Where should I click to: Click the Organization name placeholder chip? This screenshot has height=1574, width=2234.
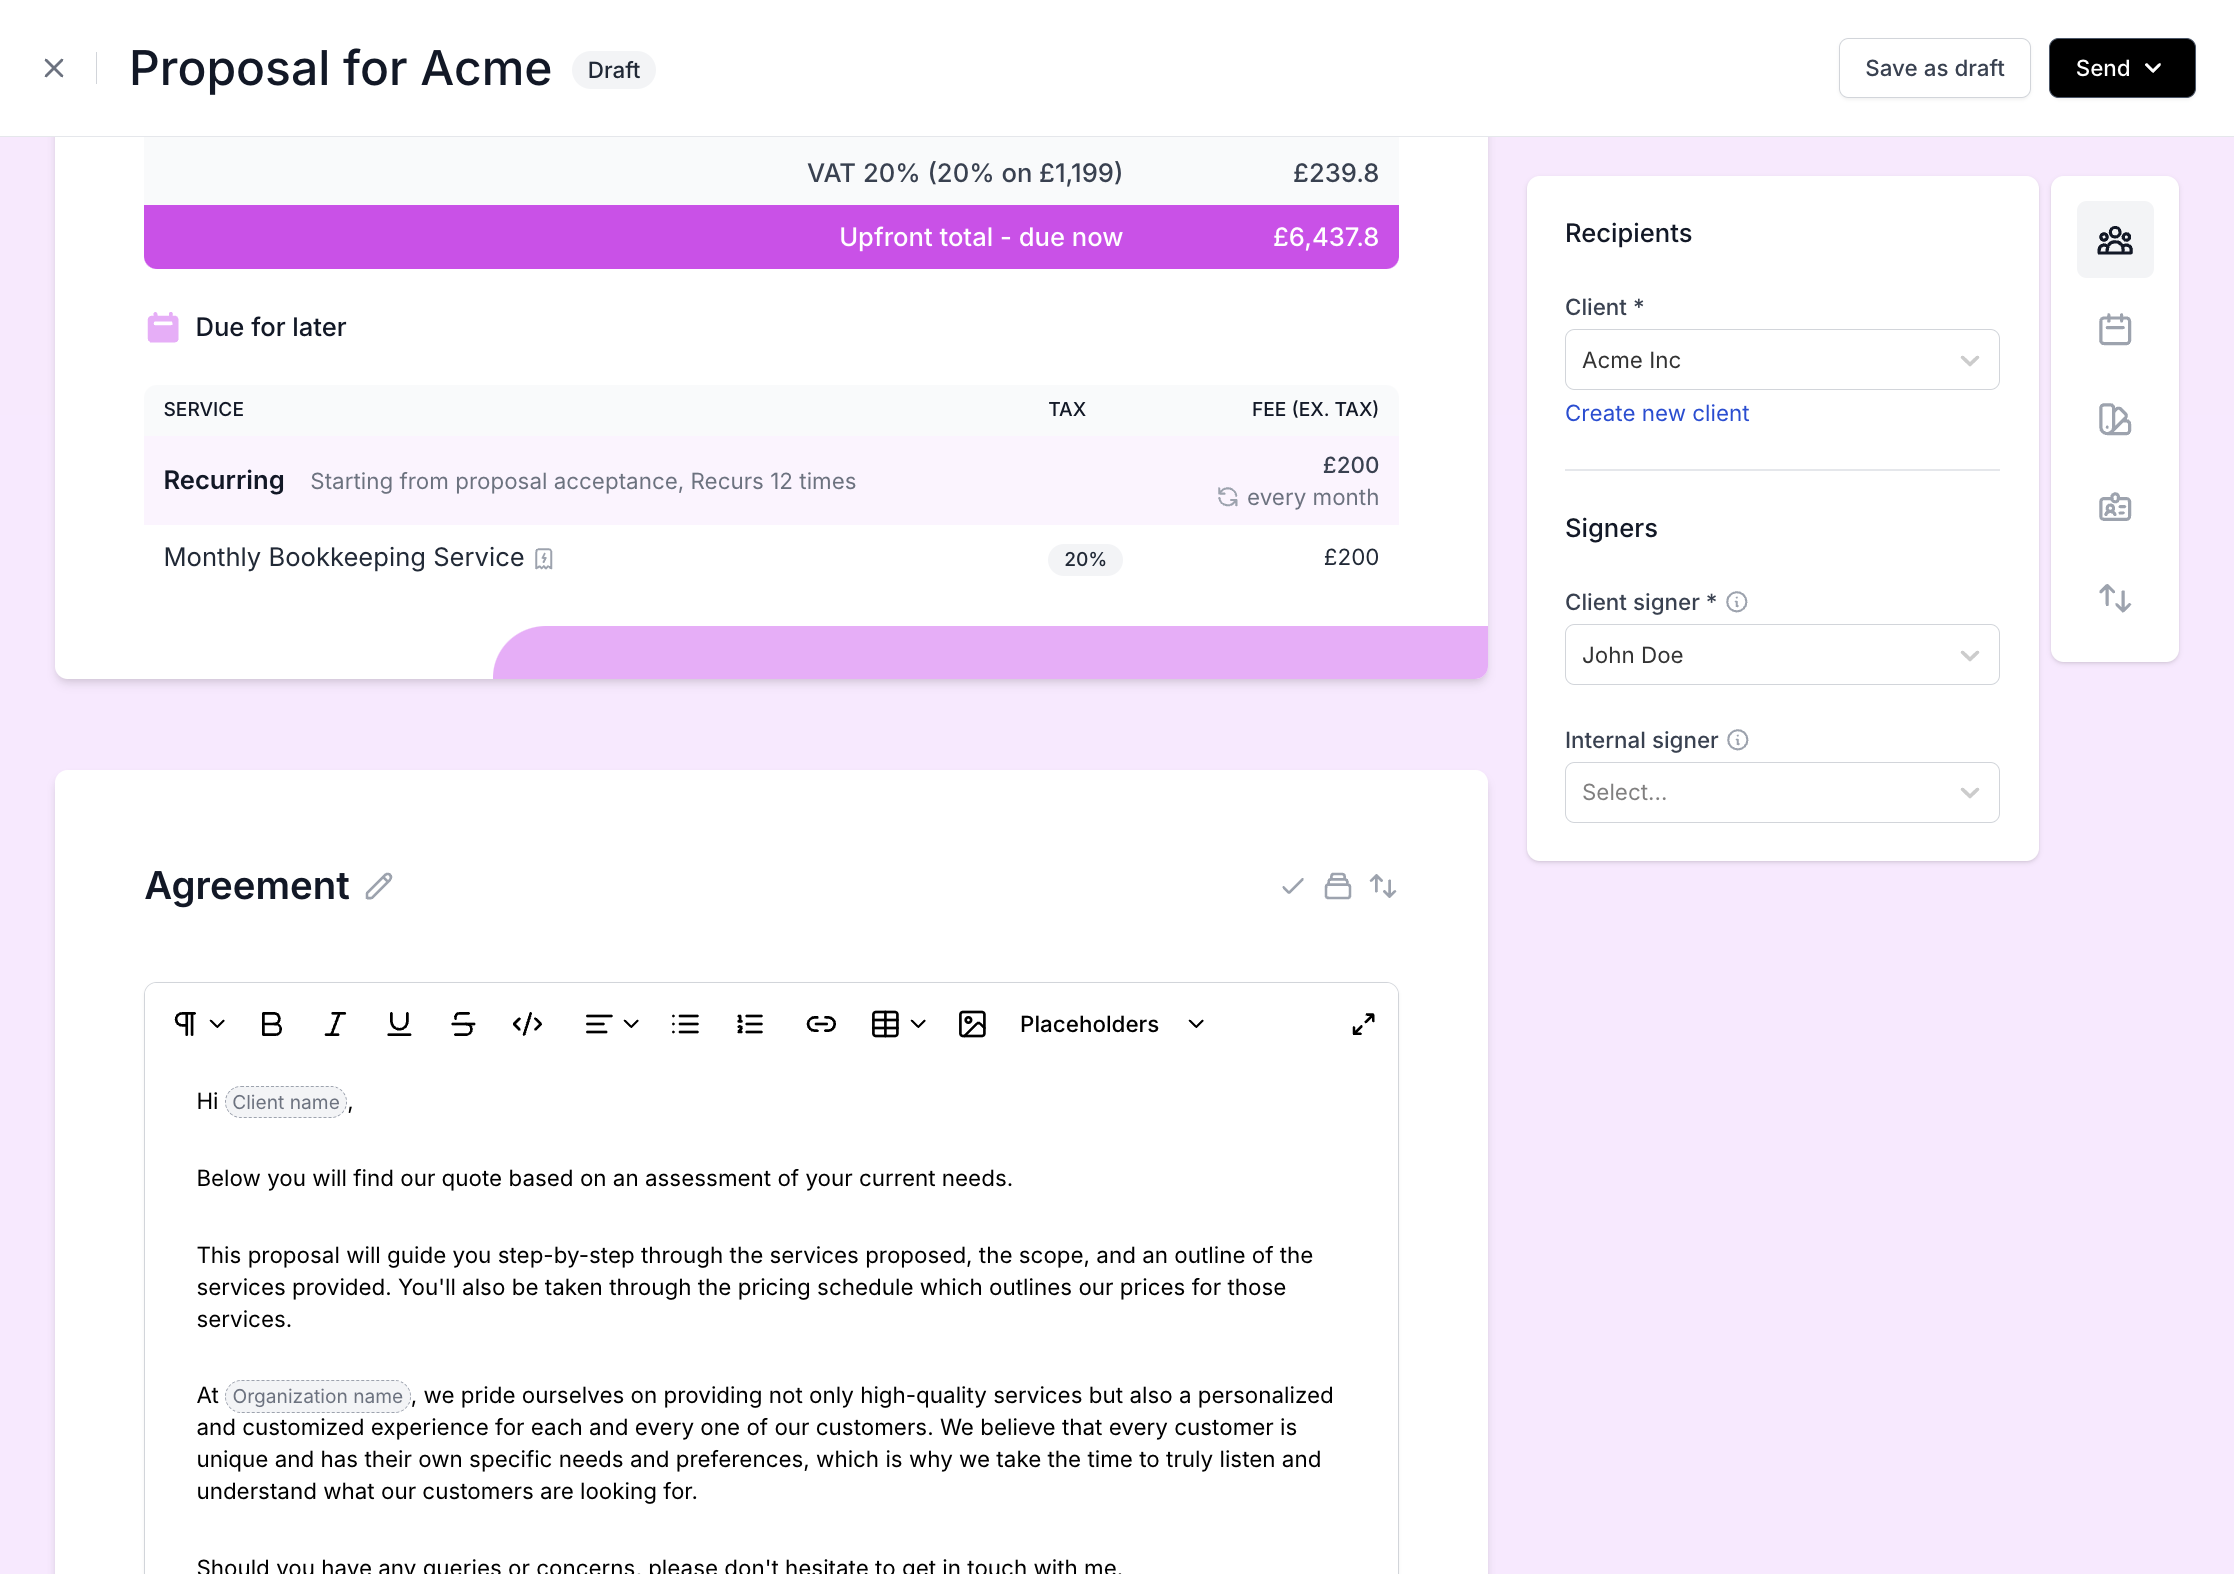(317, 1396)
